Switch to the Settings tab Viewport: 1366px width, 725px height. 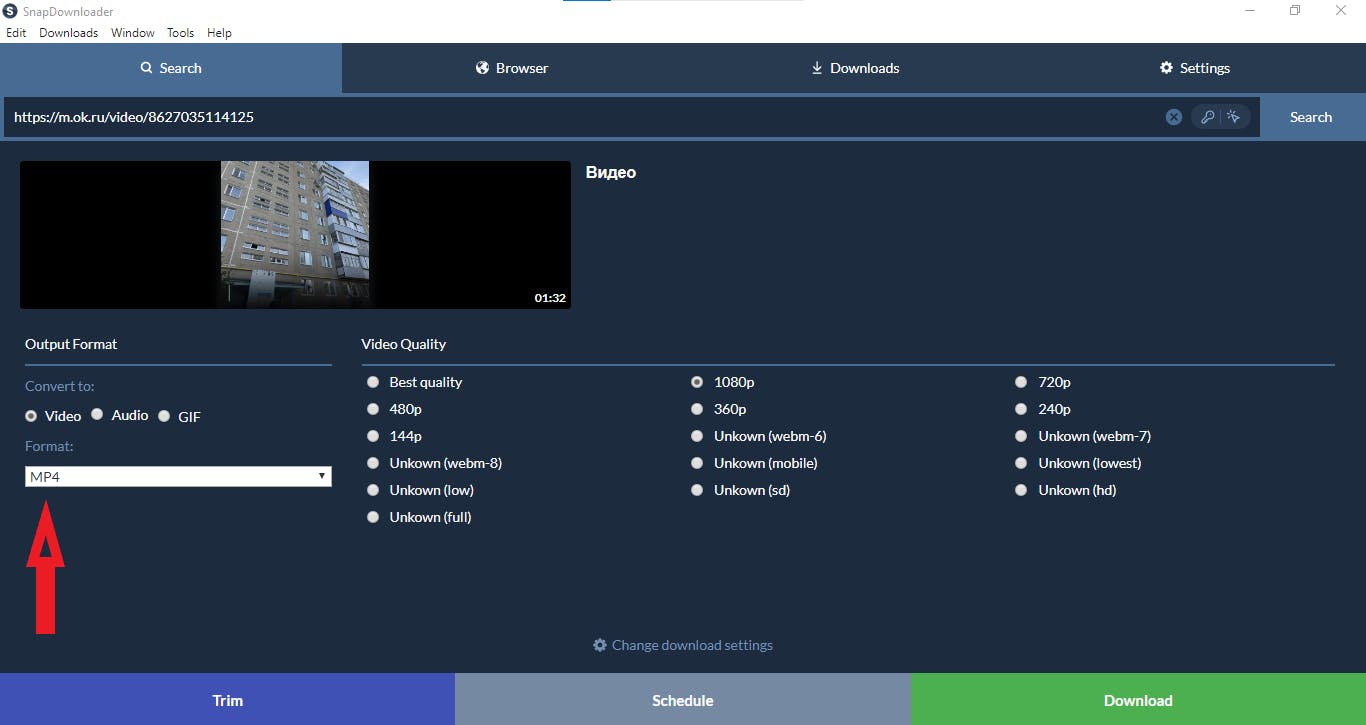point(1195,68)
